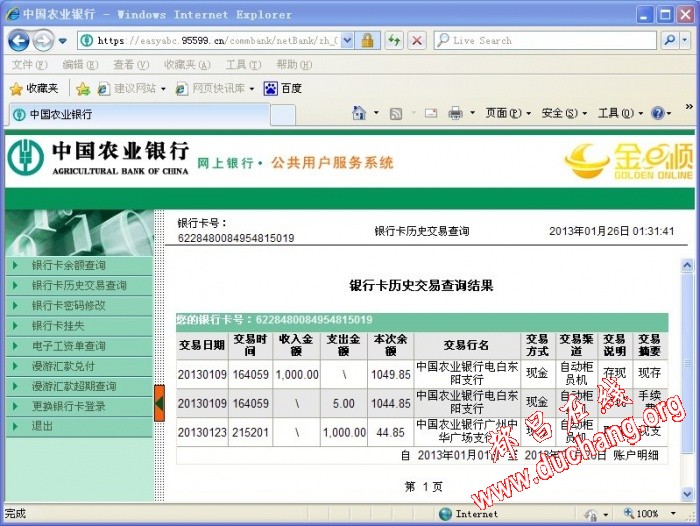Image resolution: width=700 pixels, height=526 pixels.
Task: Expand the Print options dropdown arrow
Action: (473, 113)
